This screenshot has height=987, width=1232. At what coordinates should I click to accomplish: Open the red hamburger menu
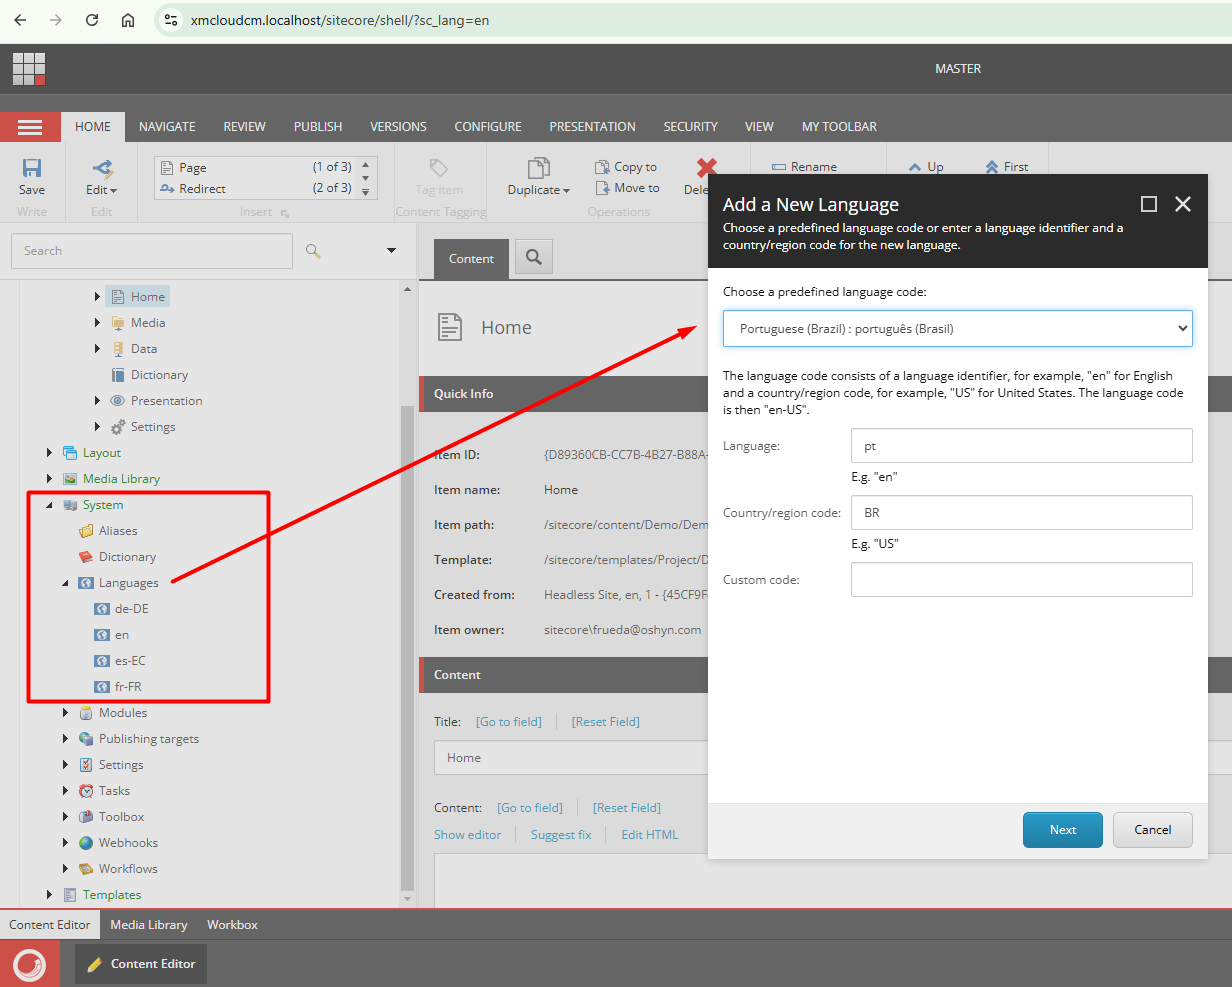[x=30, y=127]
